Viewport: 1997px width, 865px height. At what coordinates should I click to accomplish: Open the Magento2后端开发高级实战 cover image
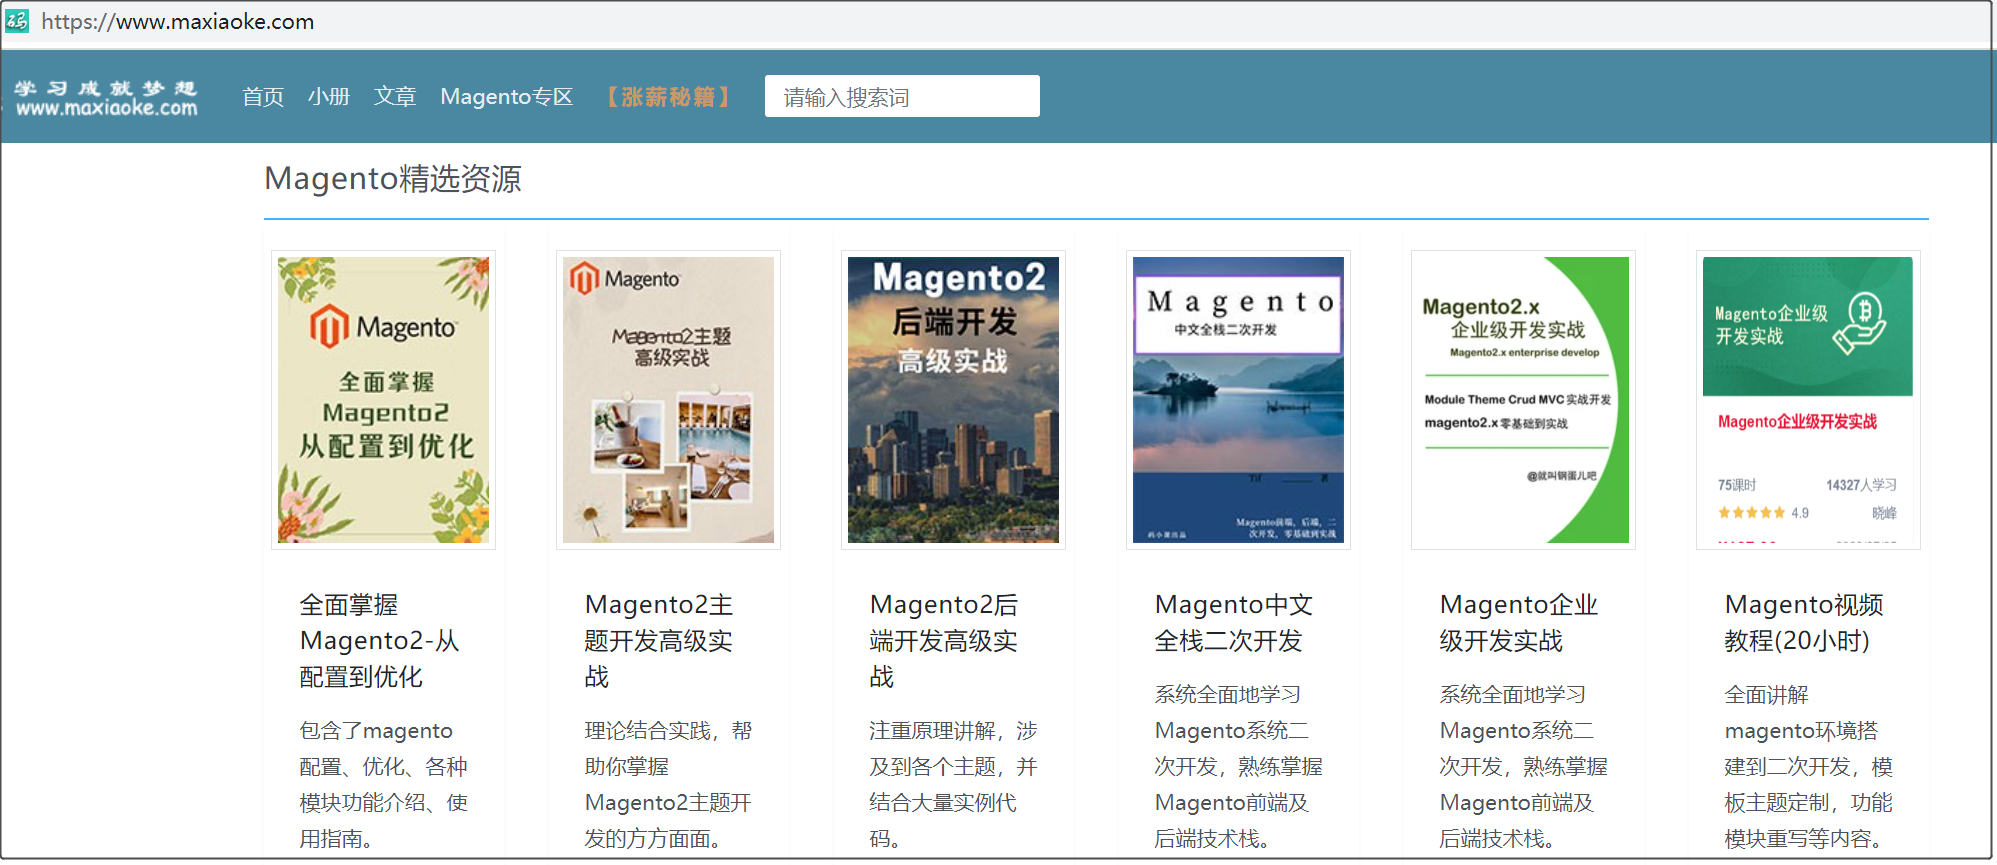[953, 400]
